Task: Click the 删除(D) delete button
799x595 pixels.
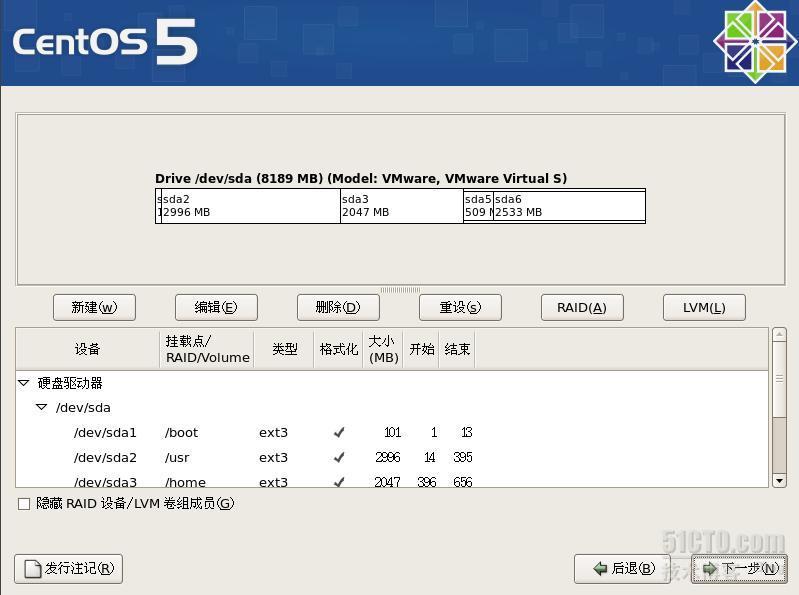Action: [x=338, y=307]
